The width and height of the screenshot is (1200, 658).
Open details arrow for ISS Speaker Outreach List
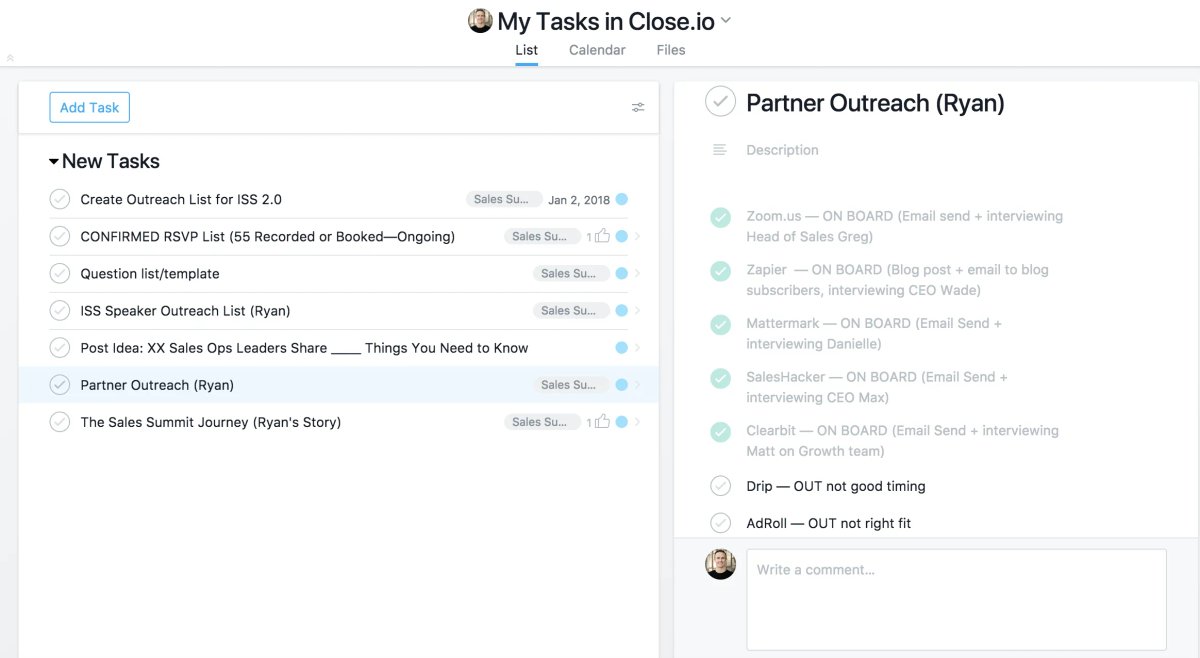point(638,311)
